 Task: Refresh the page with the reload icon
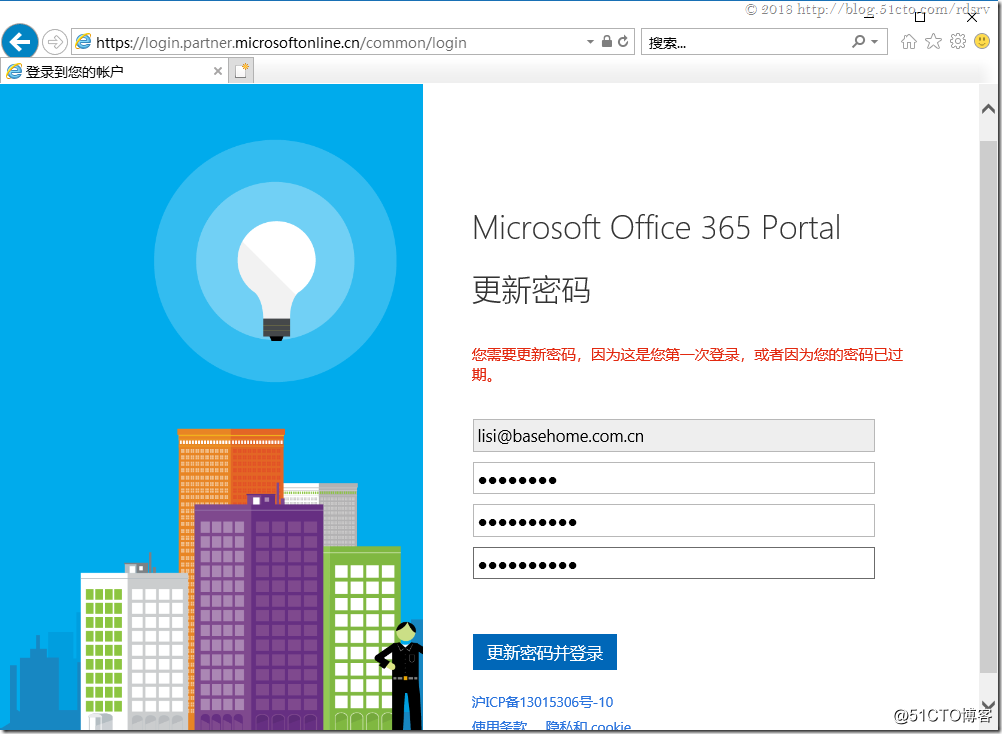point(623,42)
